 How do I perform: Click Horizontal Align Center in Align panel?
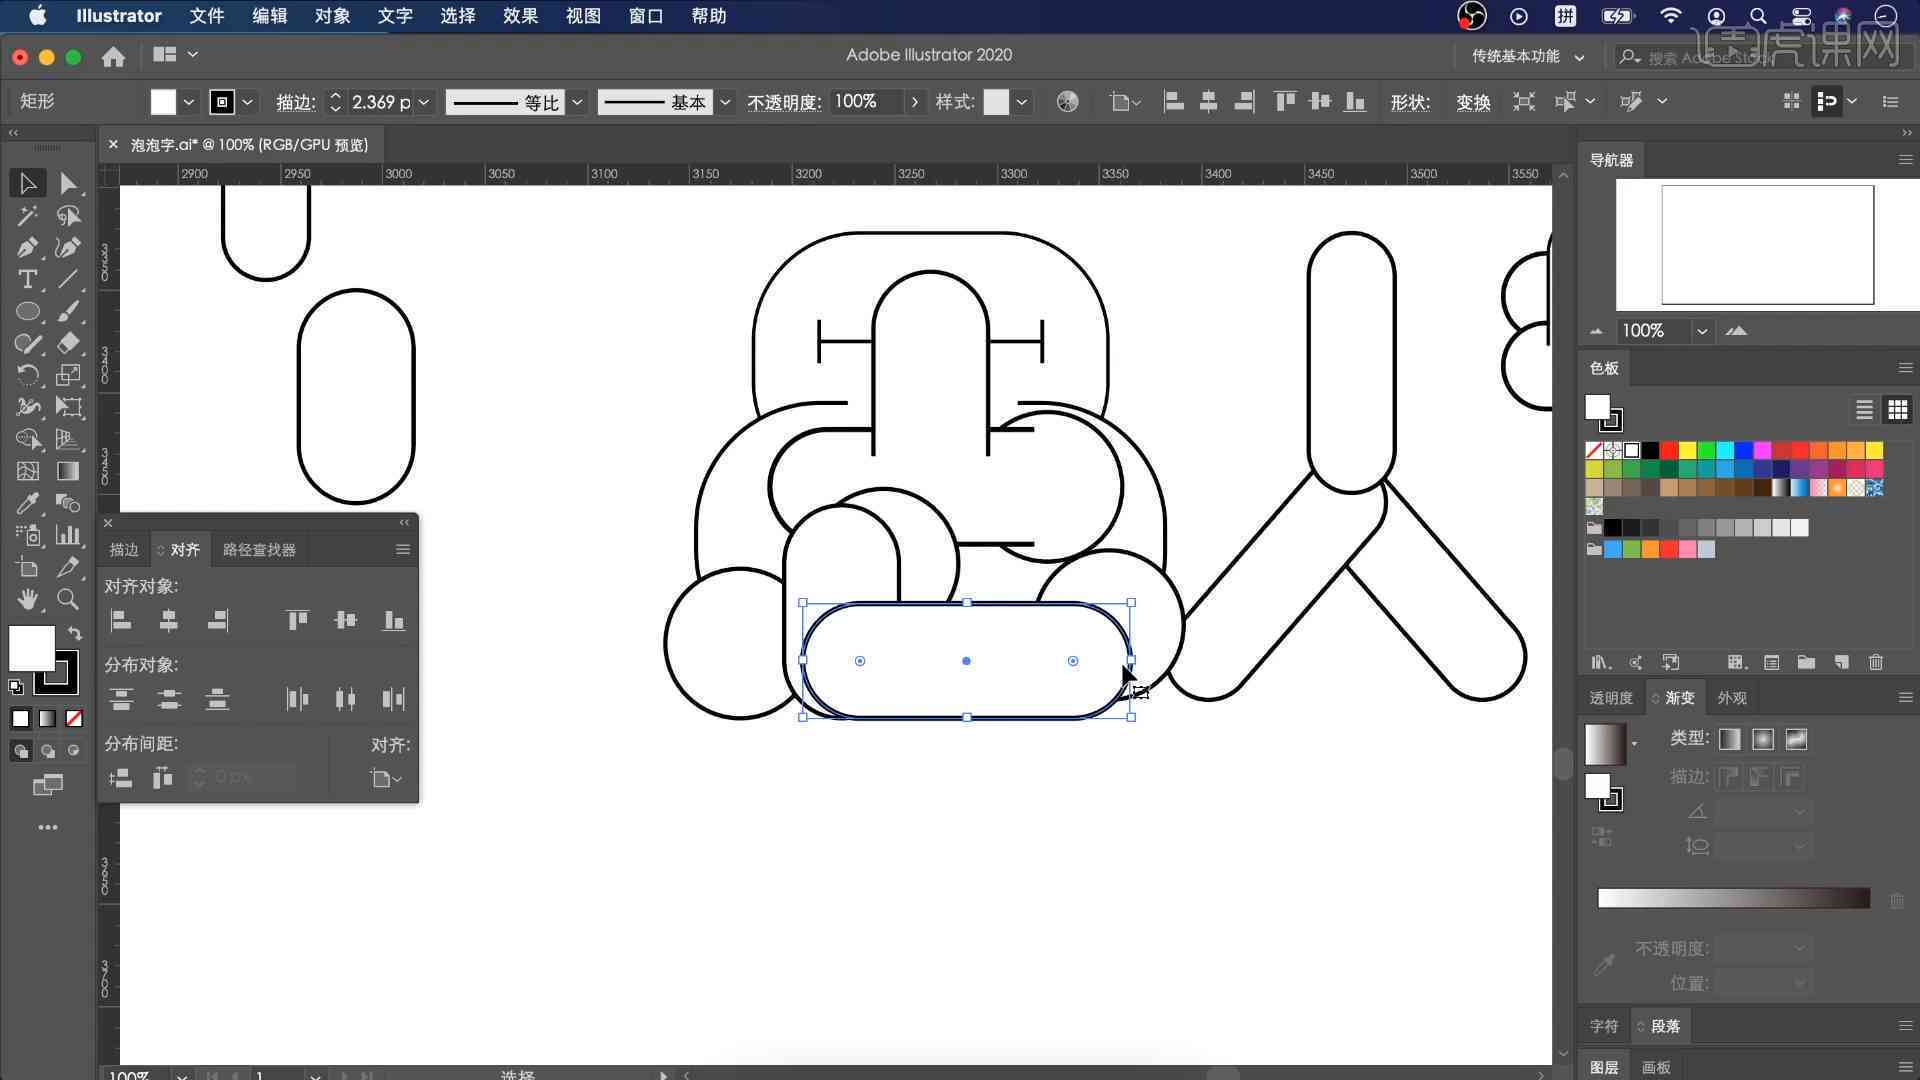coord(169,620)
